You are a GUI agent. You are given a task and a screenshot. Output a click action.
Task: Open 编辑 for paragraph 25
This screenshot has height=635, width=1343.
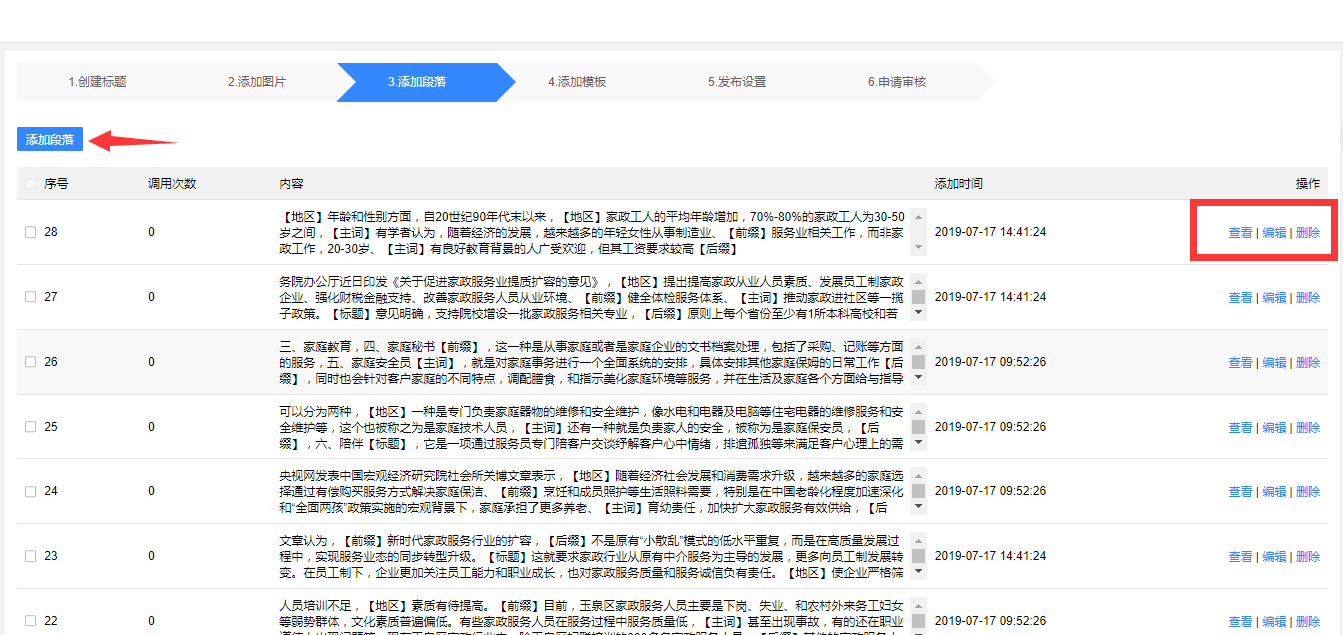[x=1274, y=428]
